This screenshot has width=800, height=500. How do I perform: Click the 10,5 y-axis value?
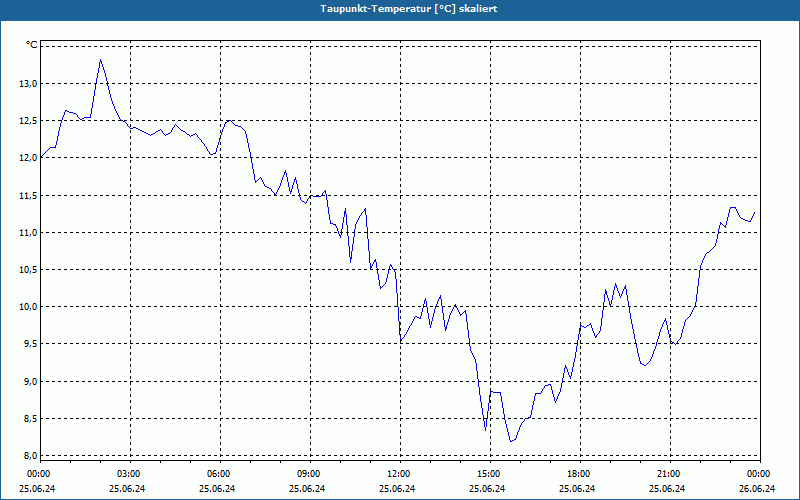(x=28, y=270)
